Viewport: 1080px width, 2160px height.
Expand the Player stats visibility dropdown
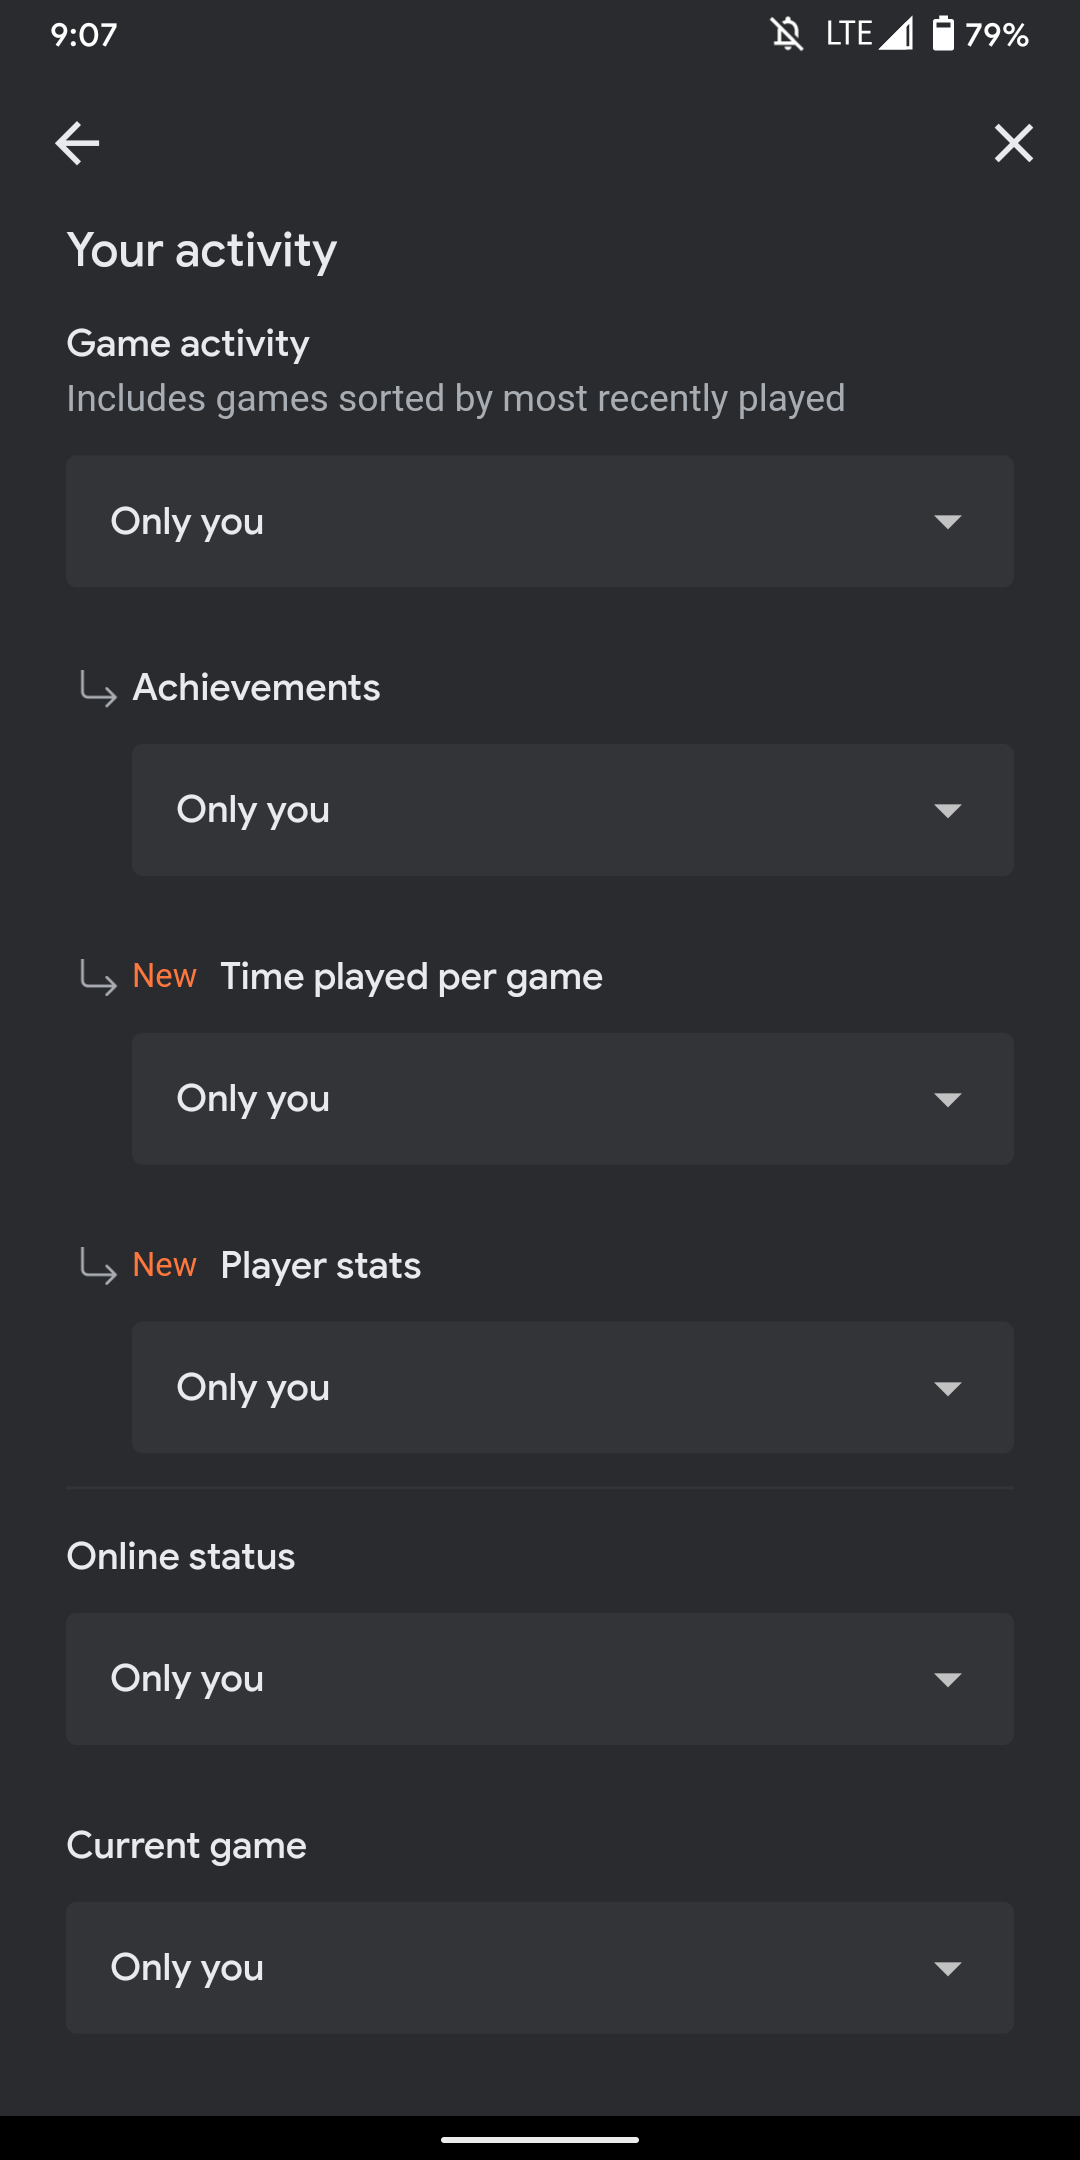coord(572,1388)
